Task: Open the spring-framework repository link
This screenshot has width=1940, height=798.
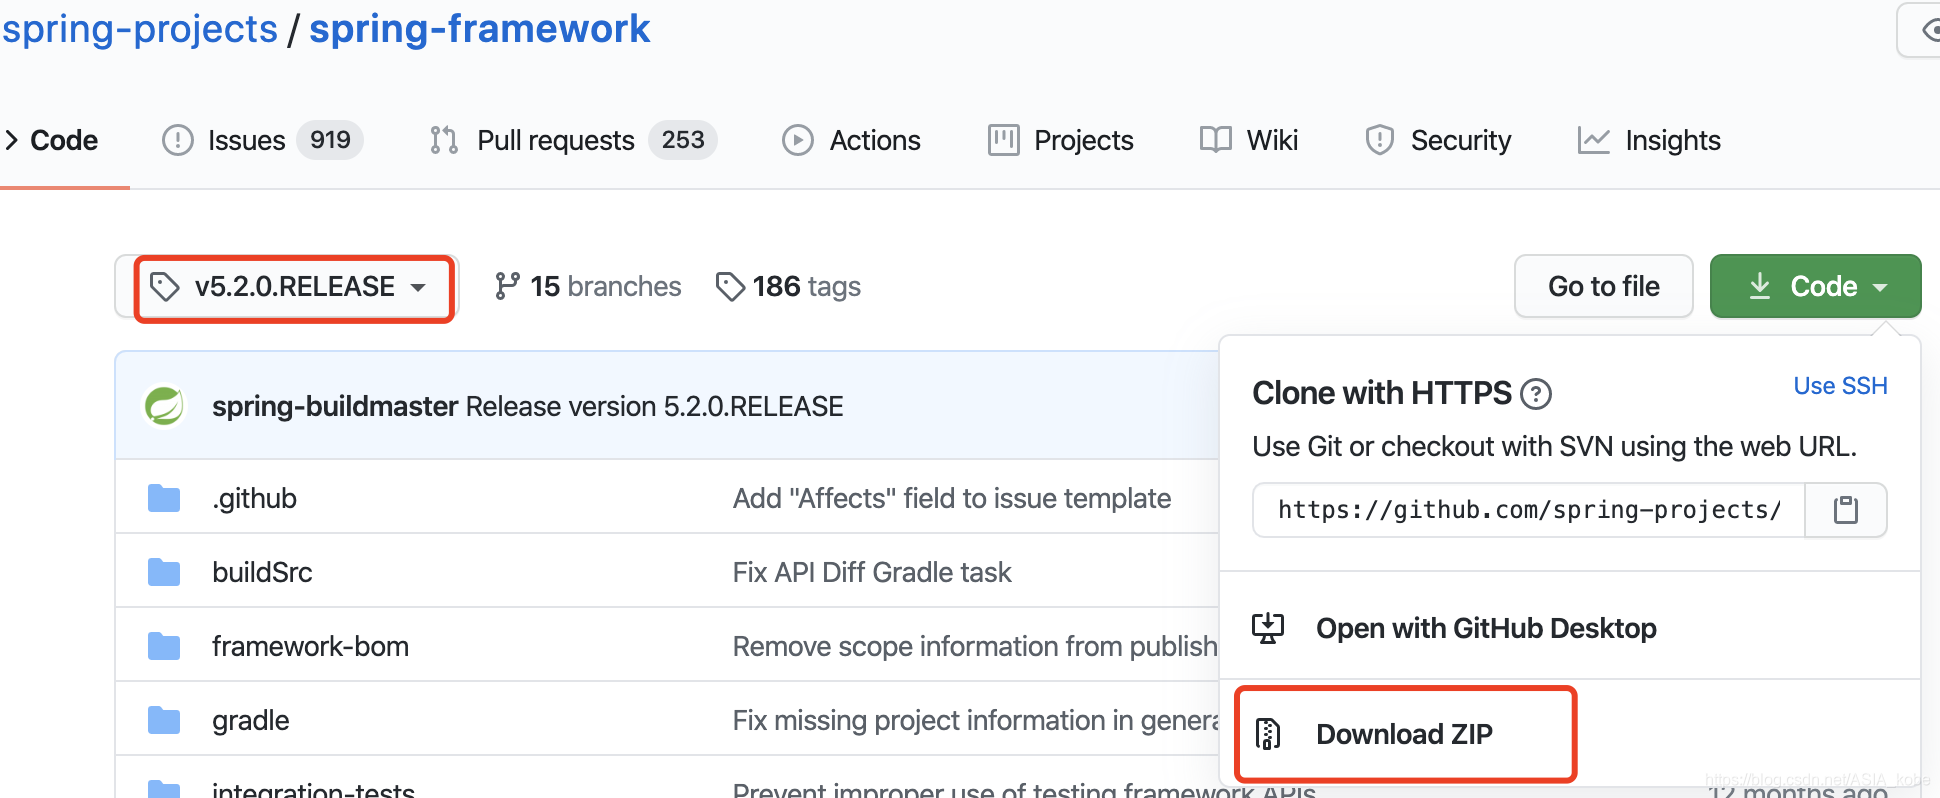Action: coord(479,29)
